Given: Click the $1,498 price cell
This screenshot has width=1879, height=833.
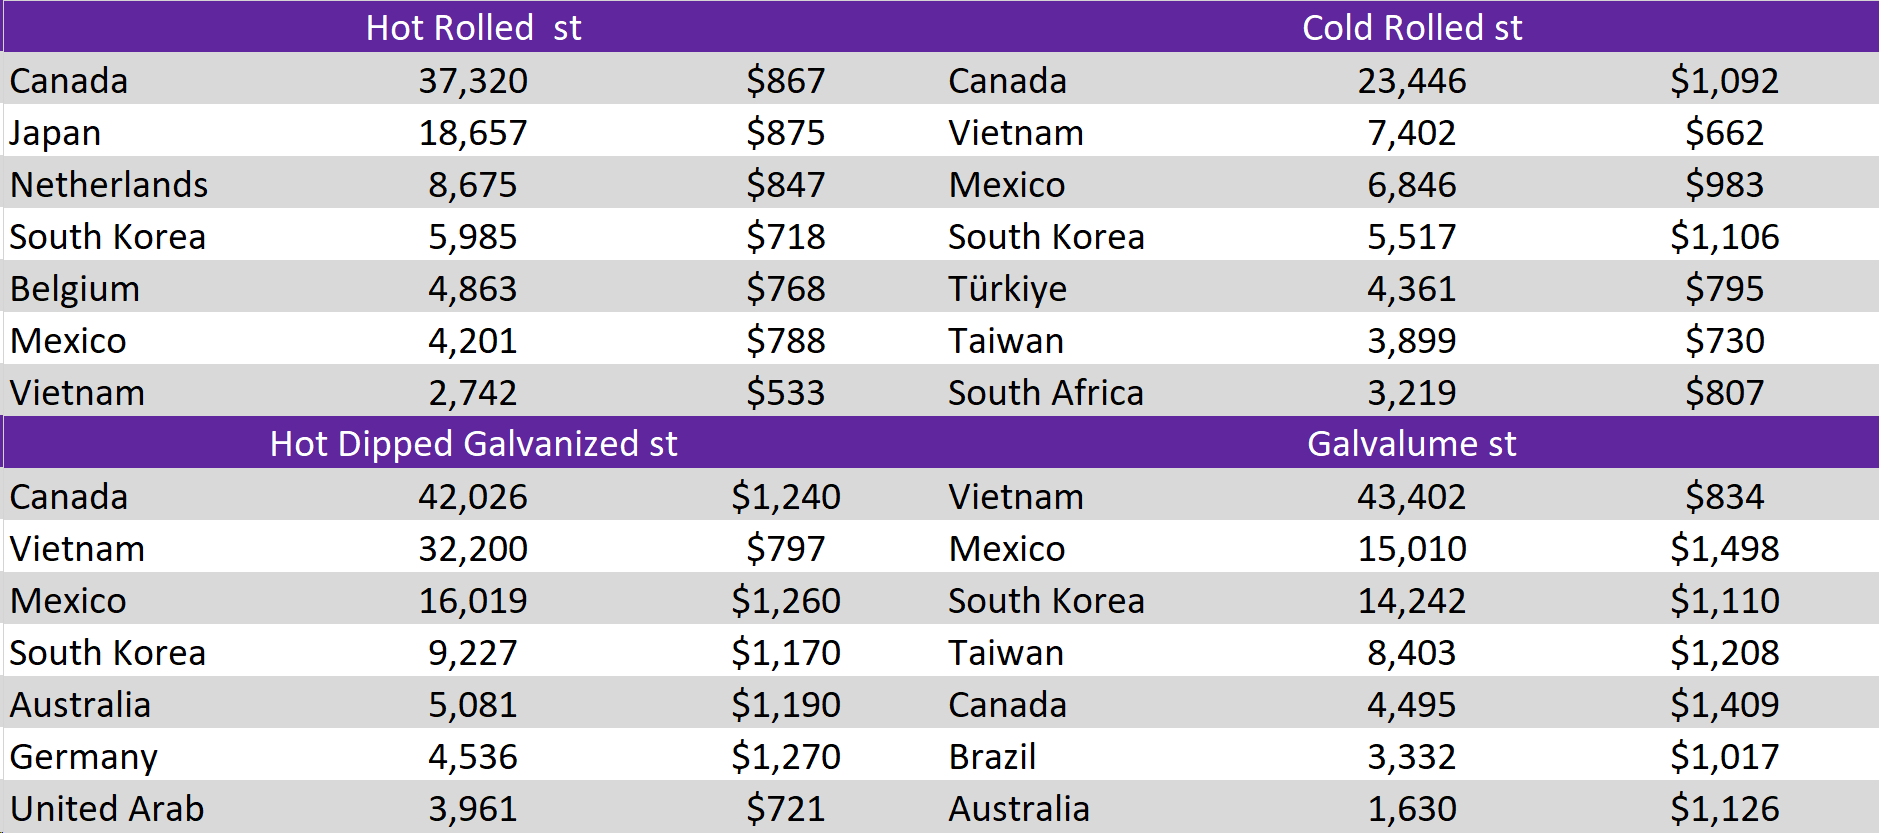Looking at the screenshot, I should (x=1724, y=549).
